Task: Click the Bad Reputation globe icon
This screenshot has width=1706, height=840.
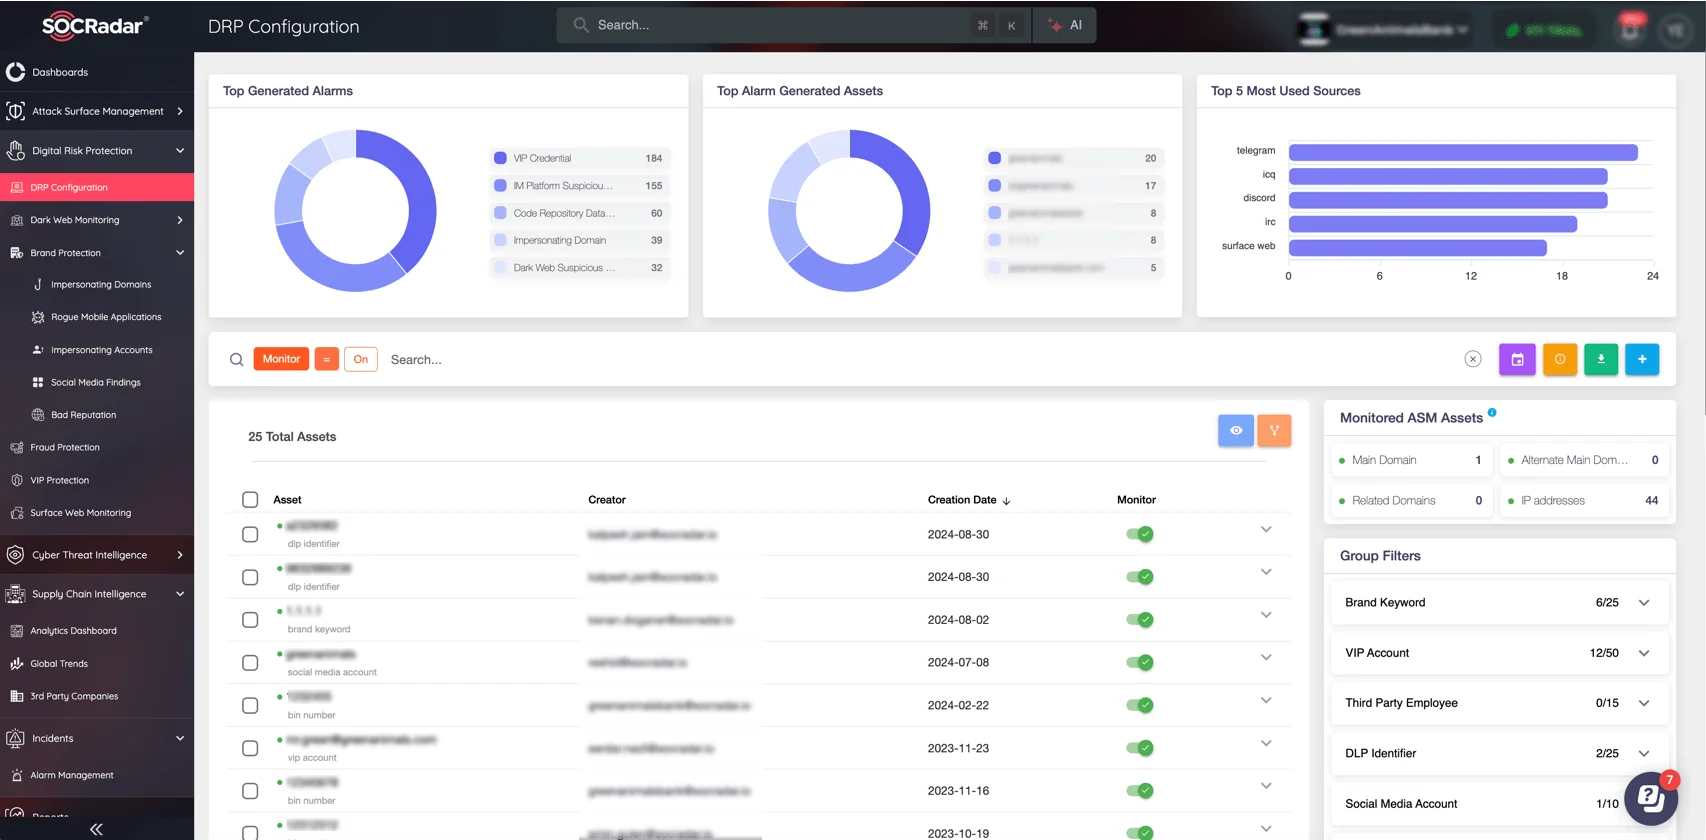Action: pos(38,415)
